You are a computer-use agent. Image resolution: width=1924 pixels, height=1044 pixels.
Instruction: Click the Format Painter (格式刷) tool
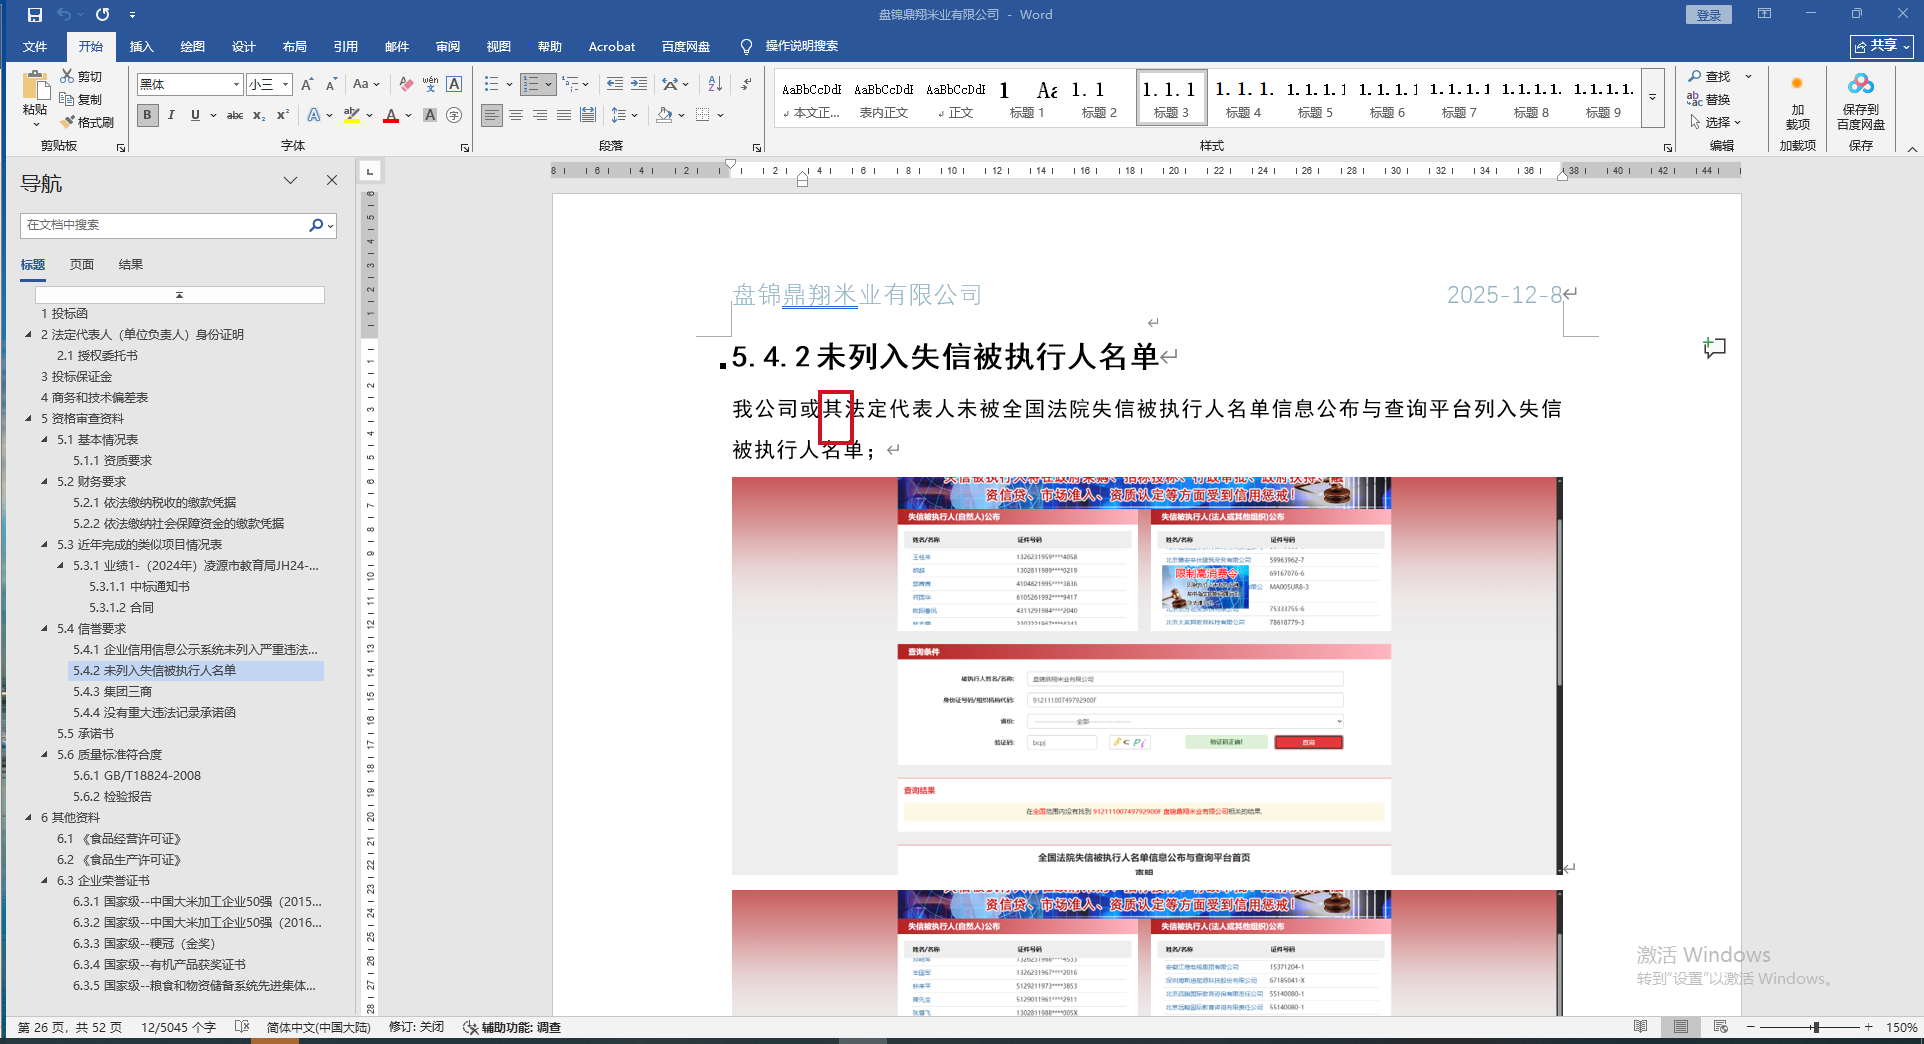pos(87,122)
